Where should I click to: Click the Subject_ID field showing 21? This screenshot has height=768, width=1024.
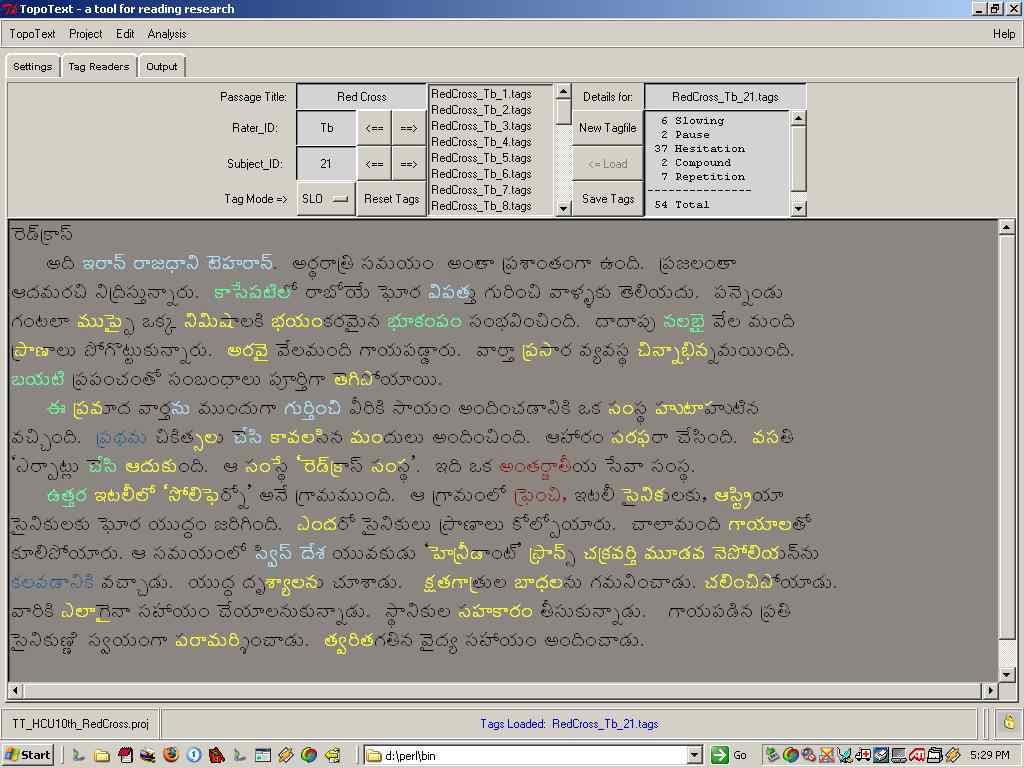coord(326,163)
